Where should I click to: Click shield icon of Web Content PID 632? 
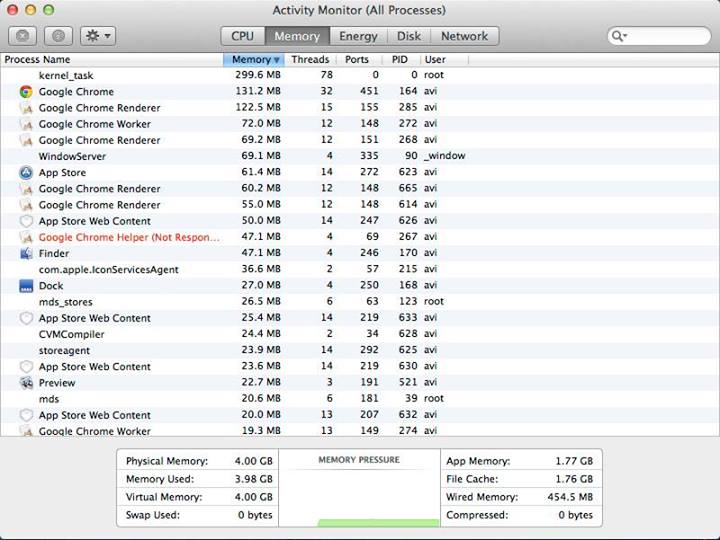(x=26, y=415)
